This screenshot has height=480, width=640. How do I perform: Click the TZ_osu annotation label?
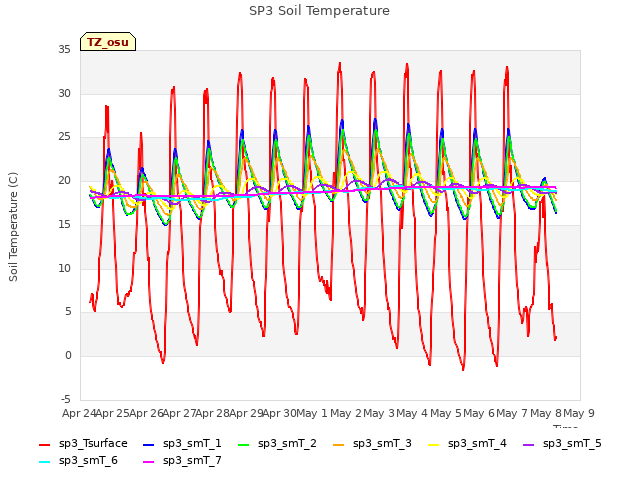click(x=108, y=42)
